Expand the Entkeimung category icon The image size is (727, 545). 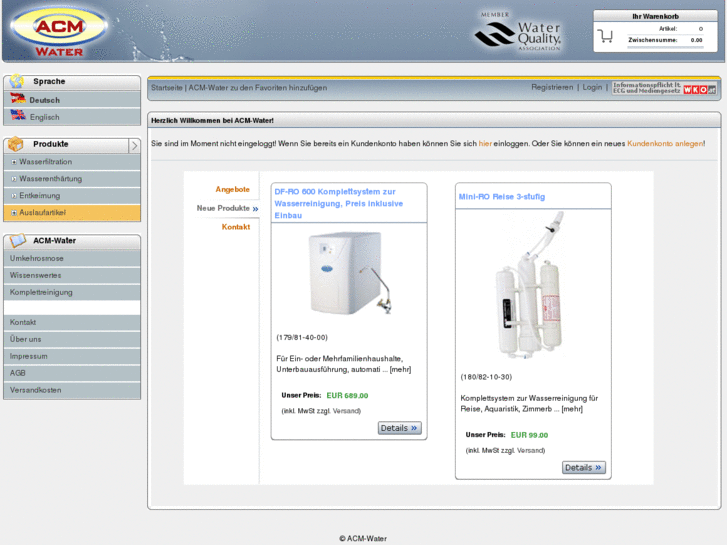pyautogui.click(x=14, y=196)
